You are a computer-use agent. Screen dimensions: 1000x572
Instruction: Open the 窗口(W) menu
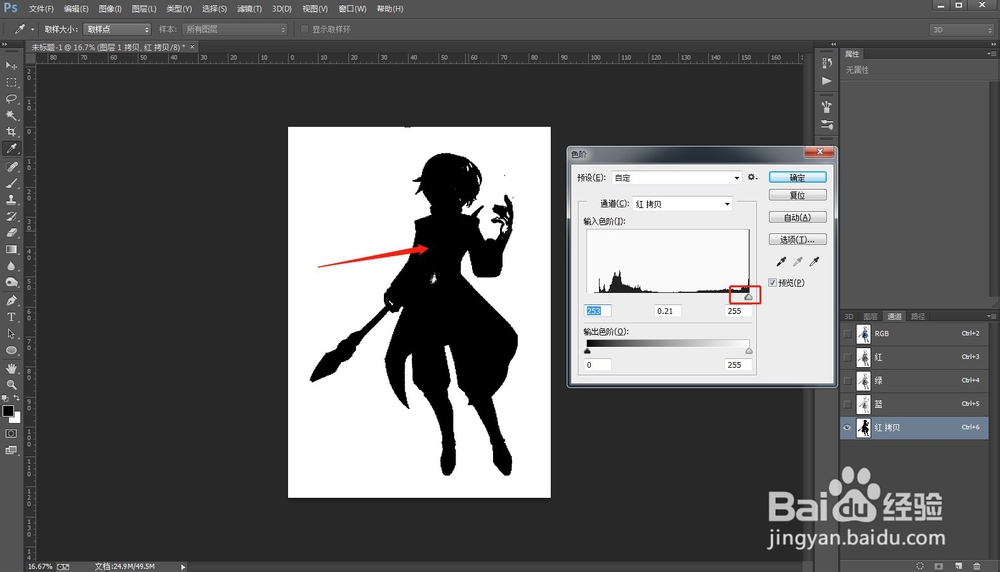(353, 9)
